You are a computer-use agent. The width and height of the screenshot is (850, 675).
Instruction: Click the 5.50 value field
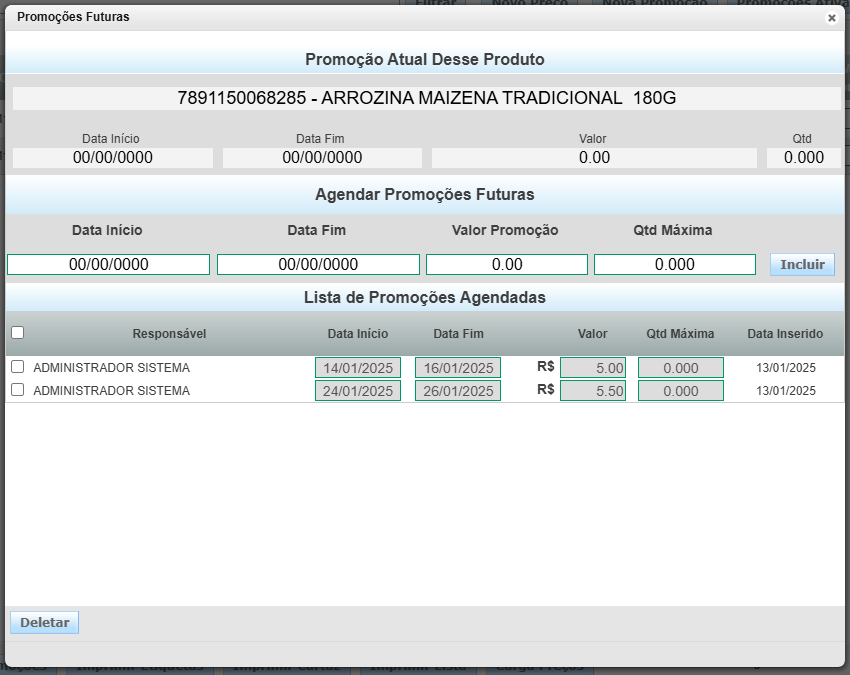tap(593, 391)
